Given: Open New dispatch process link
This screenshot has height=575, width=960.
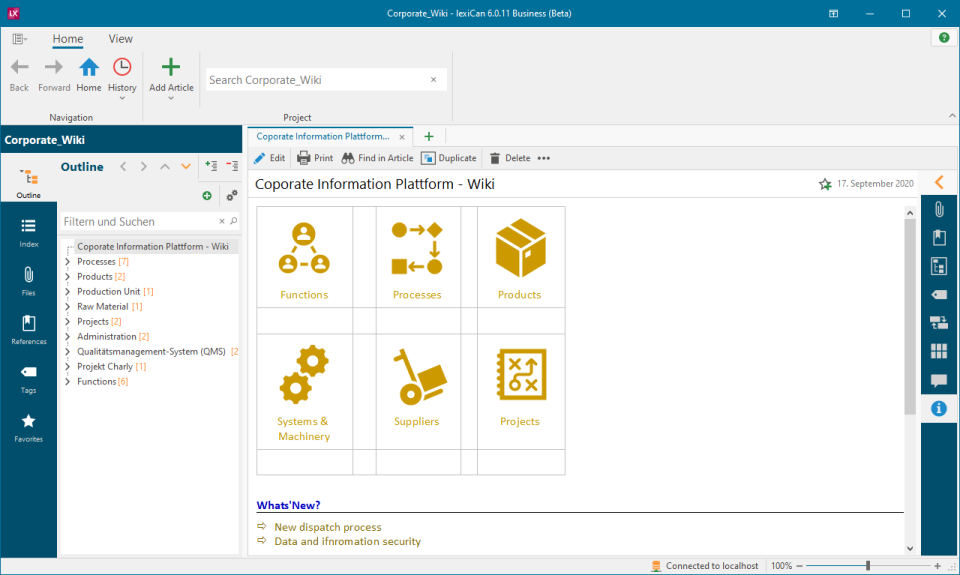Looking at the screenshot, I should pyautogui.click(x=328, y=527).
